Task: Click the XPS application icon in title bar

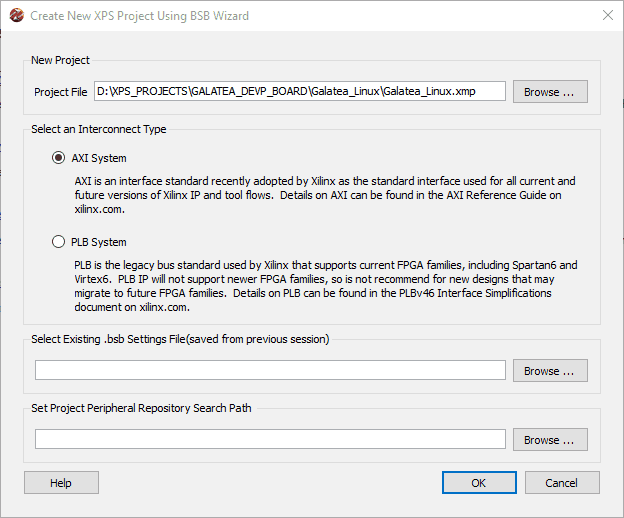Action: (x=15, y=16)
